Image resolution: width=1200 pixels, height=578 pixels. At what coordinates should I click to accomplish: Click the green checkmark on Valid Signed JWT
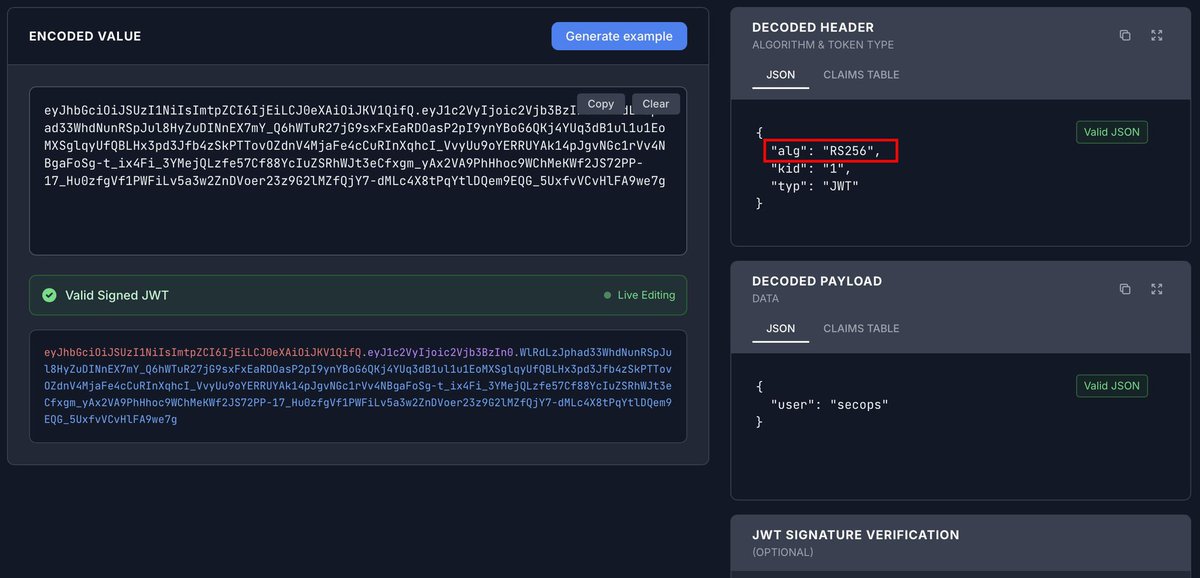48,295
